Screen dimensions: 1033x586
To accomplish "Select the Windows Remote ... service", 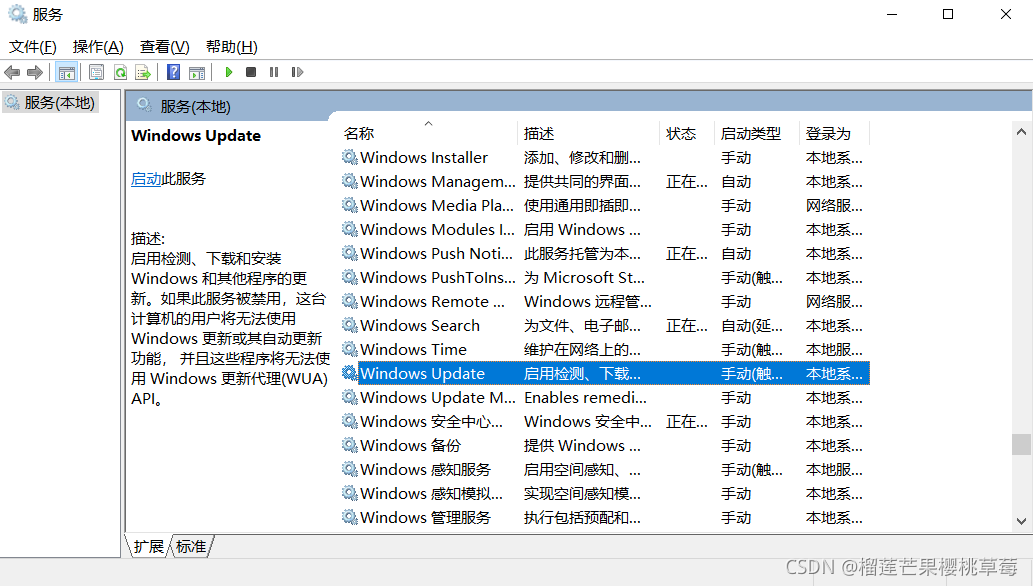I will pyautogui.click(x=432, y=301).
